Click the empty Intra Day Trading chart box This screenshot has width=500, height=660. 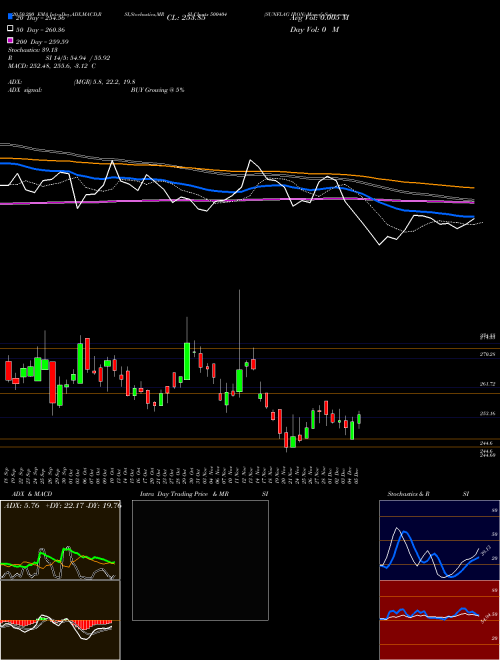(x=200, y=560)
